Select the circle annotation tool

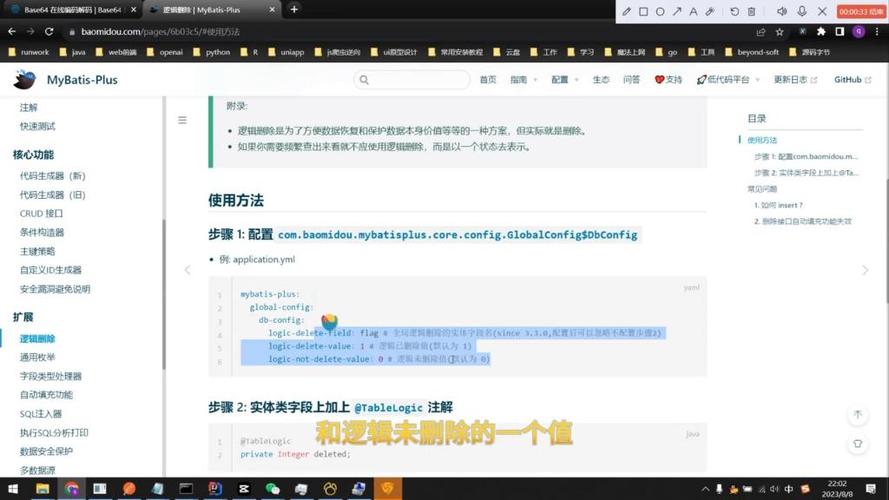[660, 11]
